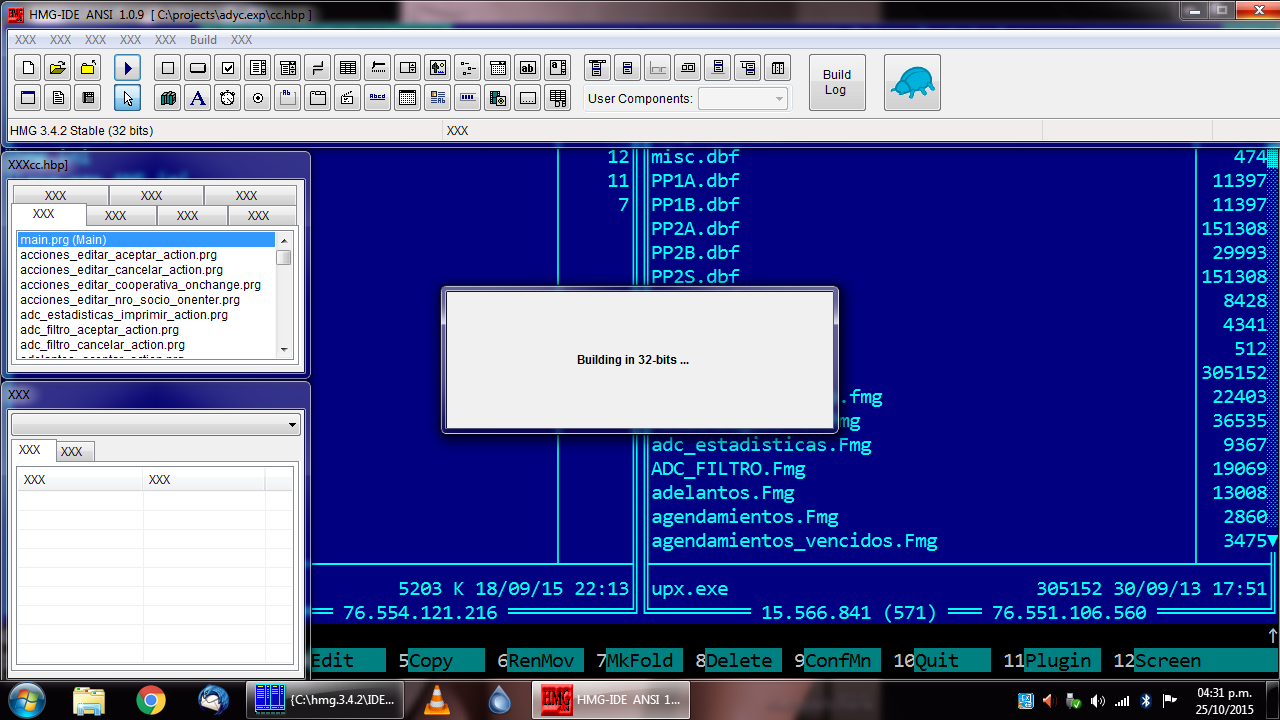The image size is (1280, 720).
Task: Pick the MonthCalendar control icon
Action: click(408, 98)
